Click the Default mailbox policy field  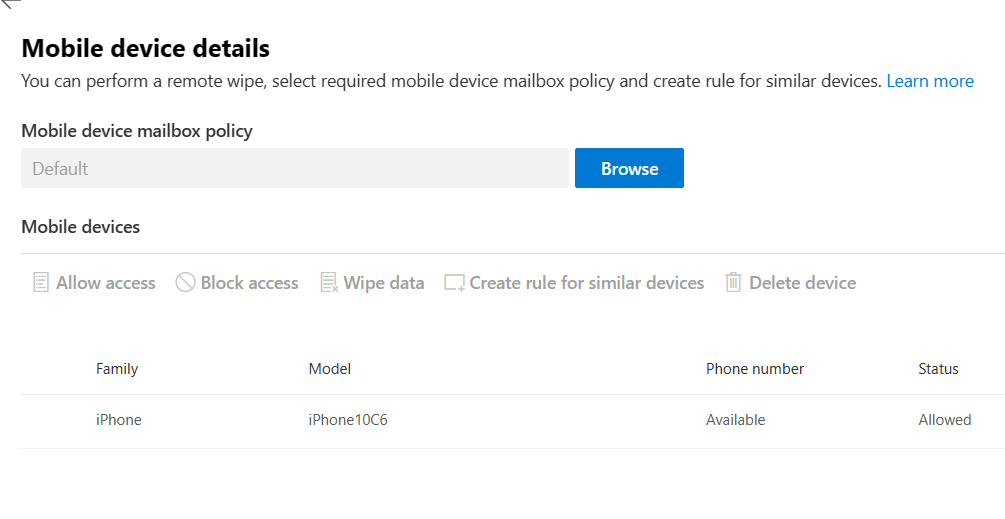coord(295,169)
